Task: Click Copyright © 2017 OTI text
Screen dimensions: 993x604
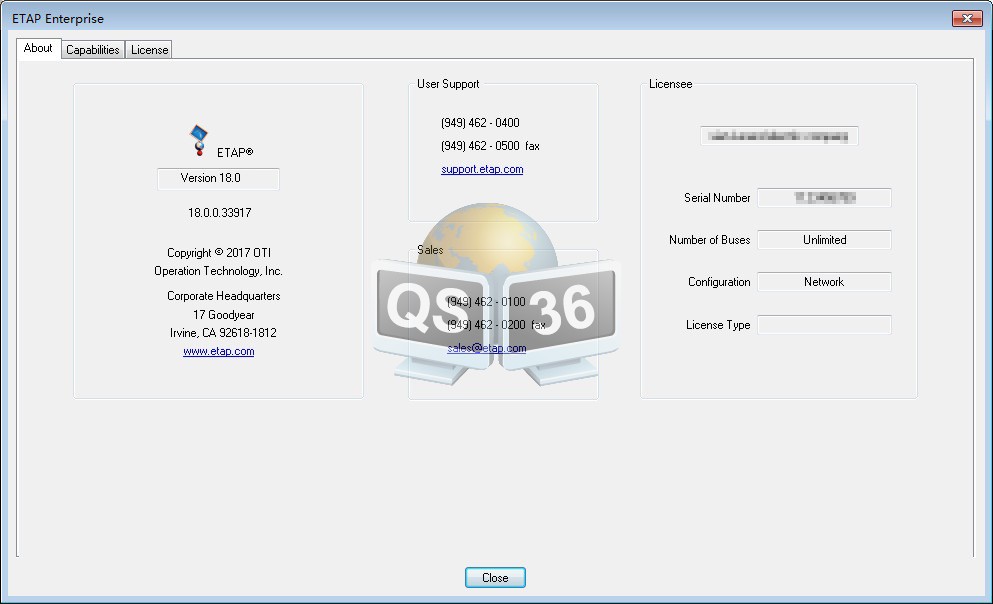Action: (218, 253)
